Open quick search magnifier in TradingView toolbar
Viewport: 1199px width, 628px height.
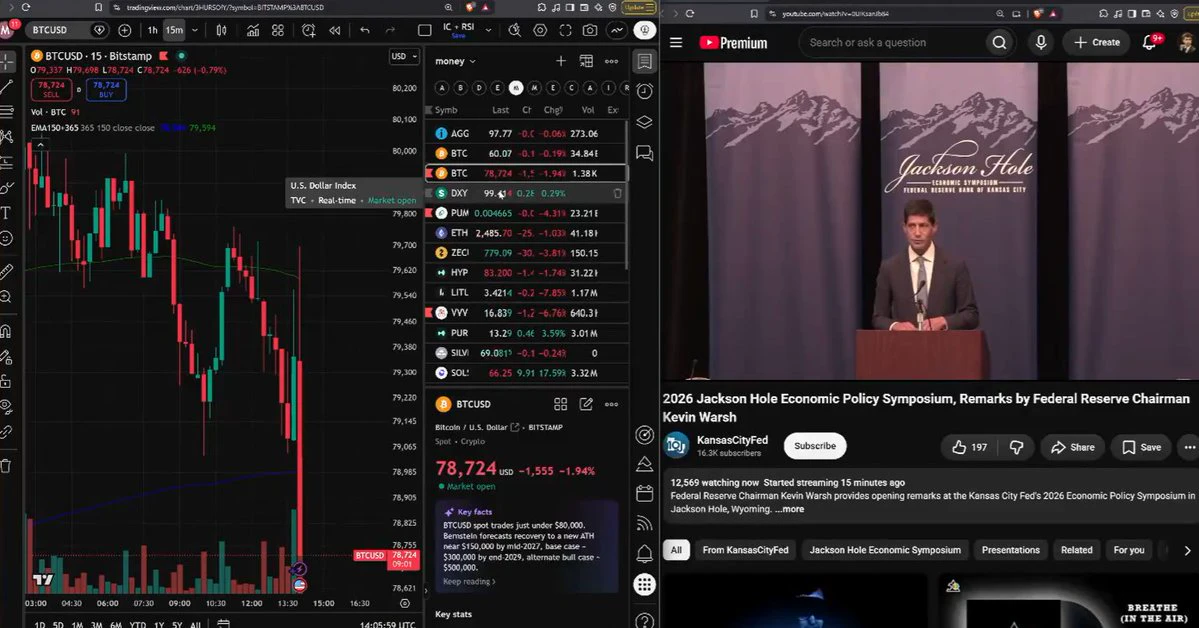point(515,30)
